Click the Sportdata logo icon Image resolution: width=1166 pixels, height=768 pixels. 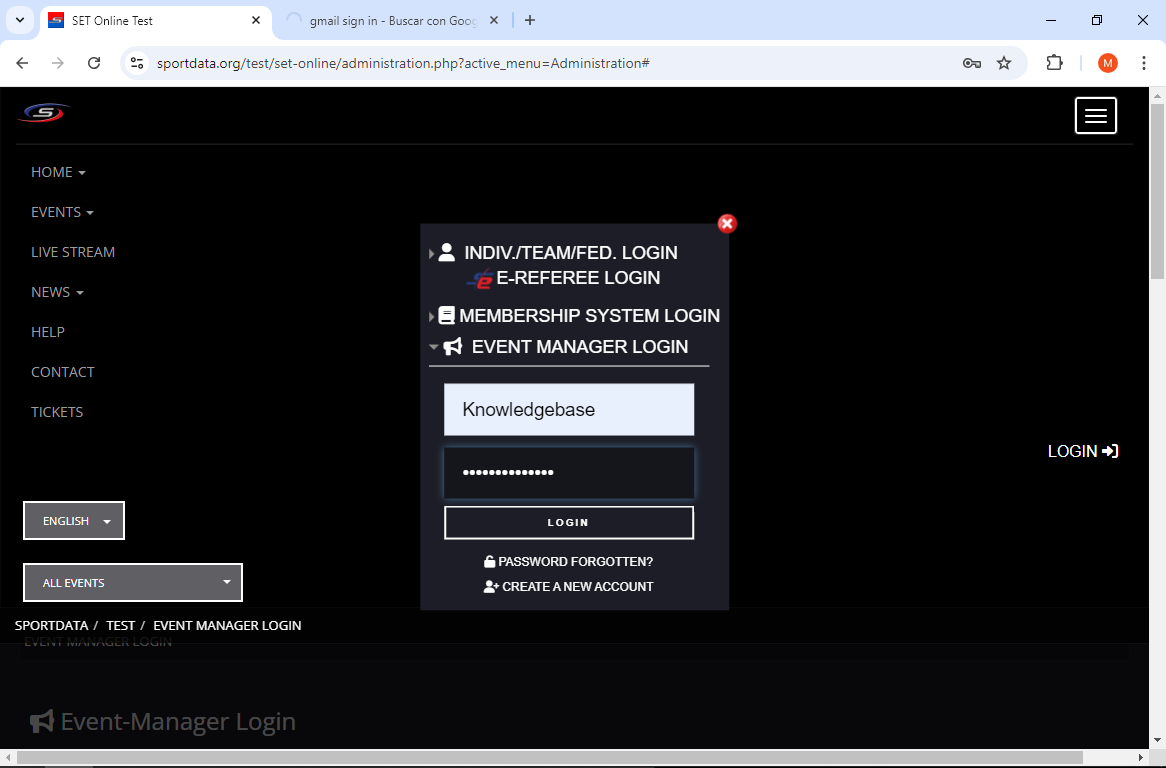[x=44, y=114]
